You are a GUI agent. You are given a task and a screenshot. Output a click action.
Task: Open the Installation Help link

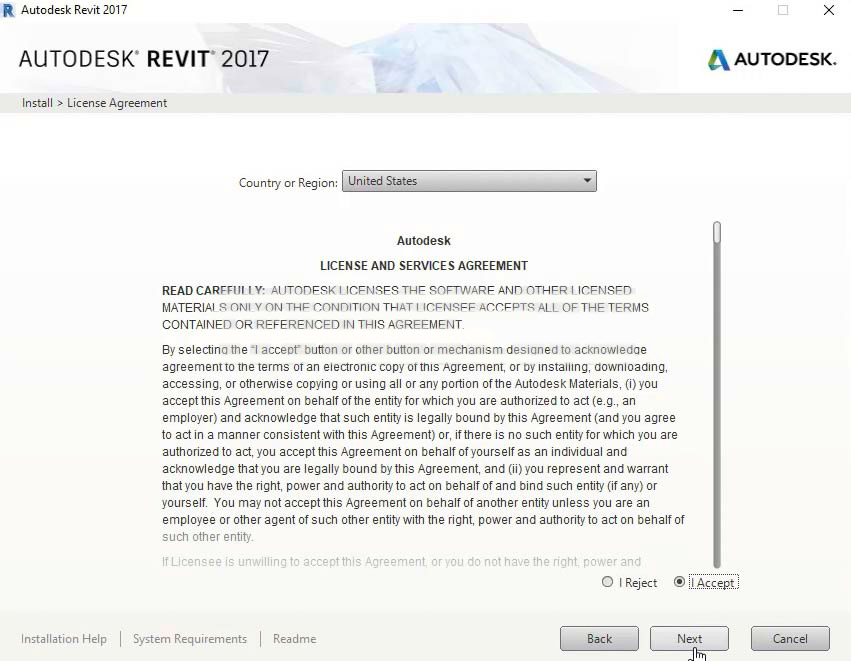[63, 639]
